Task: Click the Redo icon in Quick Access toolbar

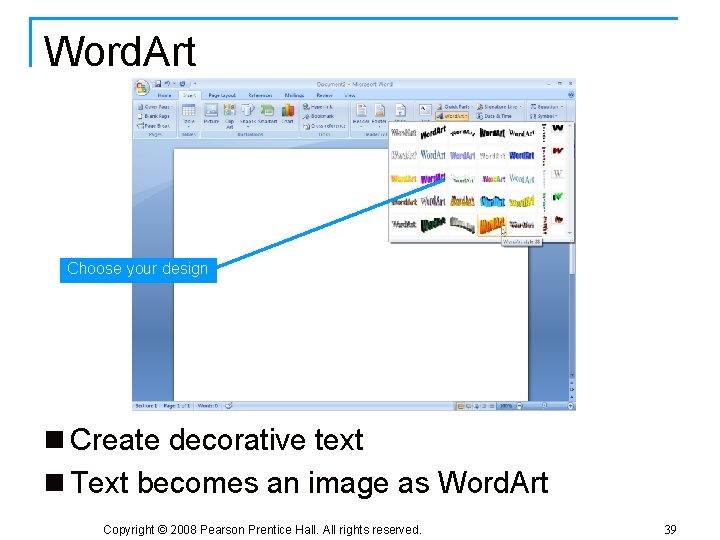Action: point(182,84)
